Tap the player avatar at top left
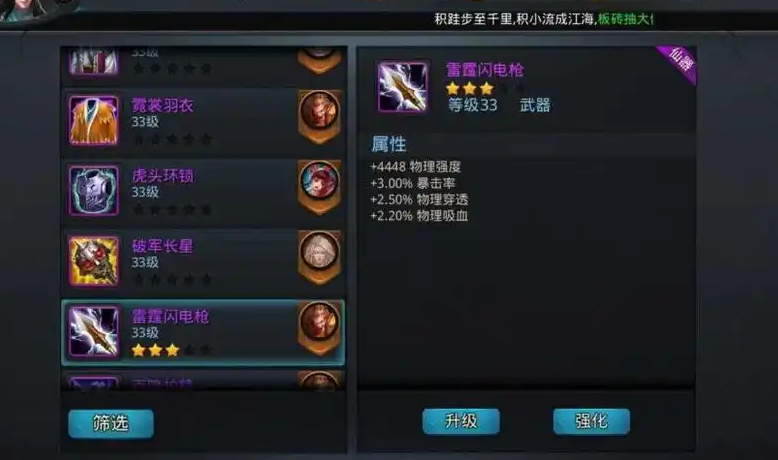778x460 pixels. tap(24, 10)
